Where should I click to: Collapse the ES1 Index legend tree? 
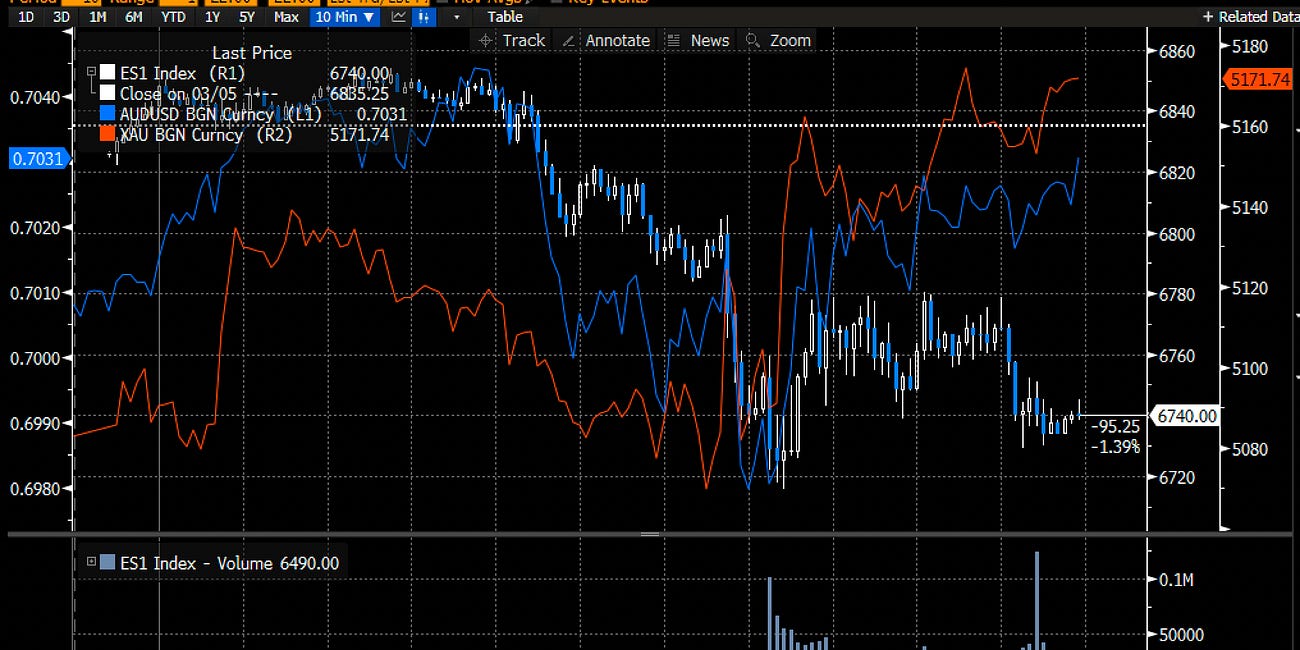pyautogui.click(x=91, y=73)
